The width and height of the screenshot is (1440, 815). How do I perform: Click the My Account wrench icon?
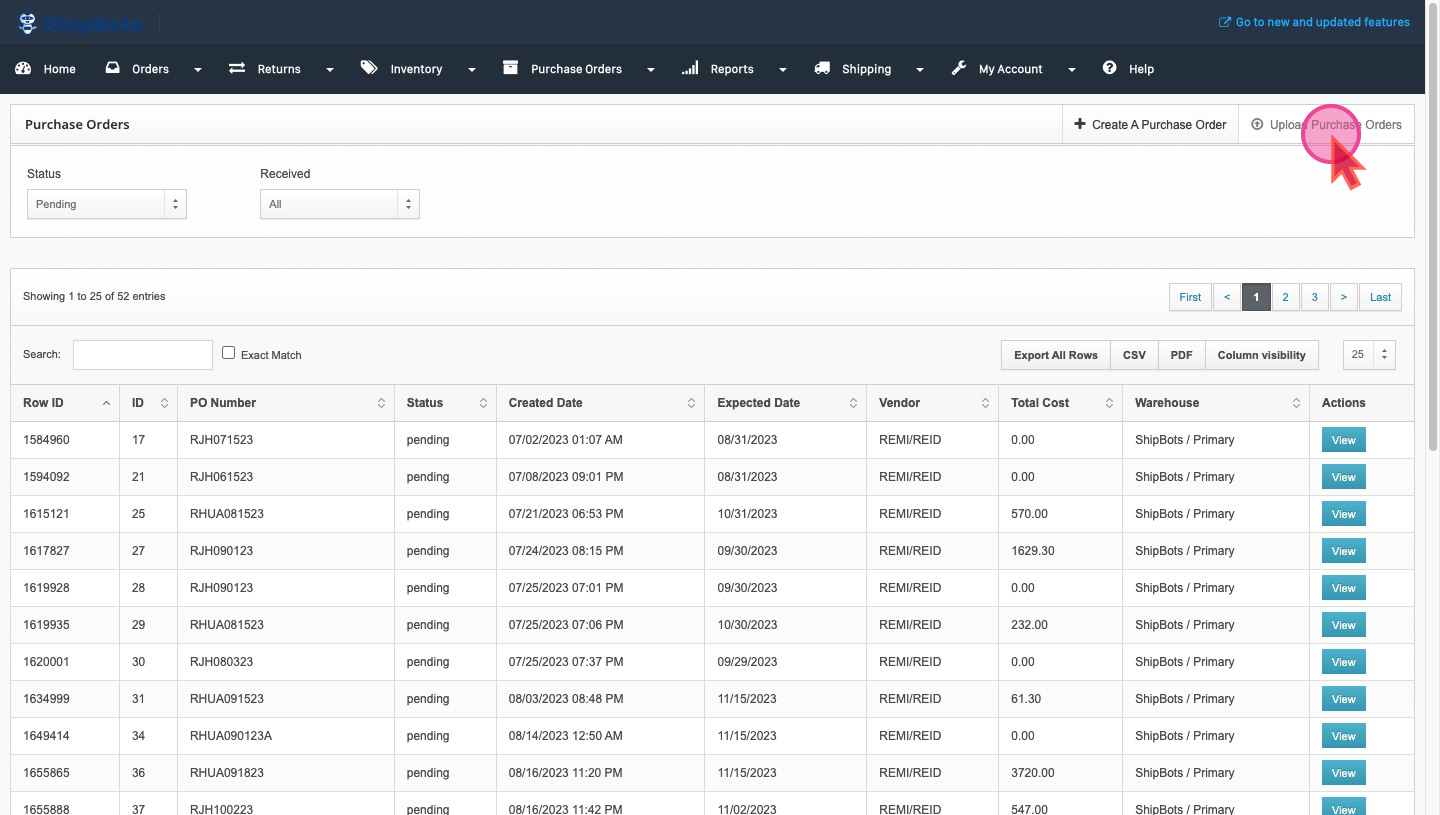(x=958, y=68)
